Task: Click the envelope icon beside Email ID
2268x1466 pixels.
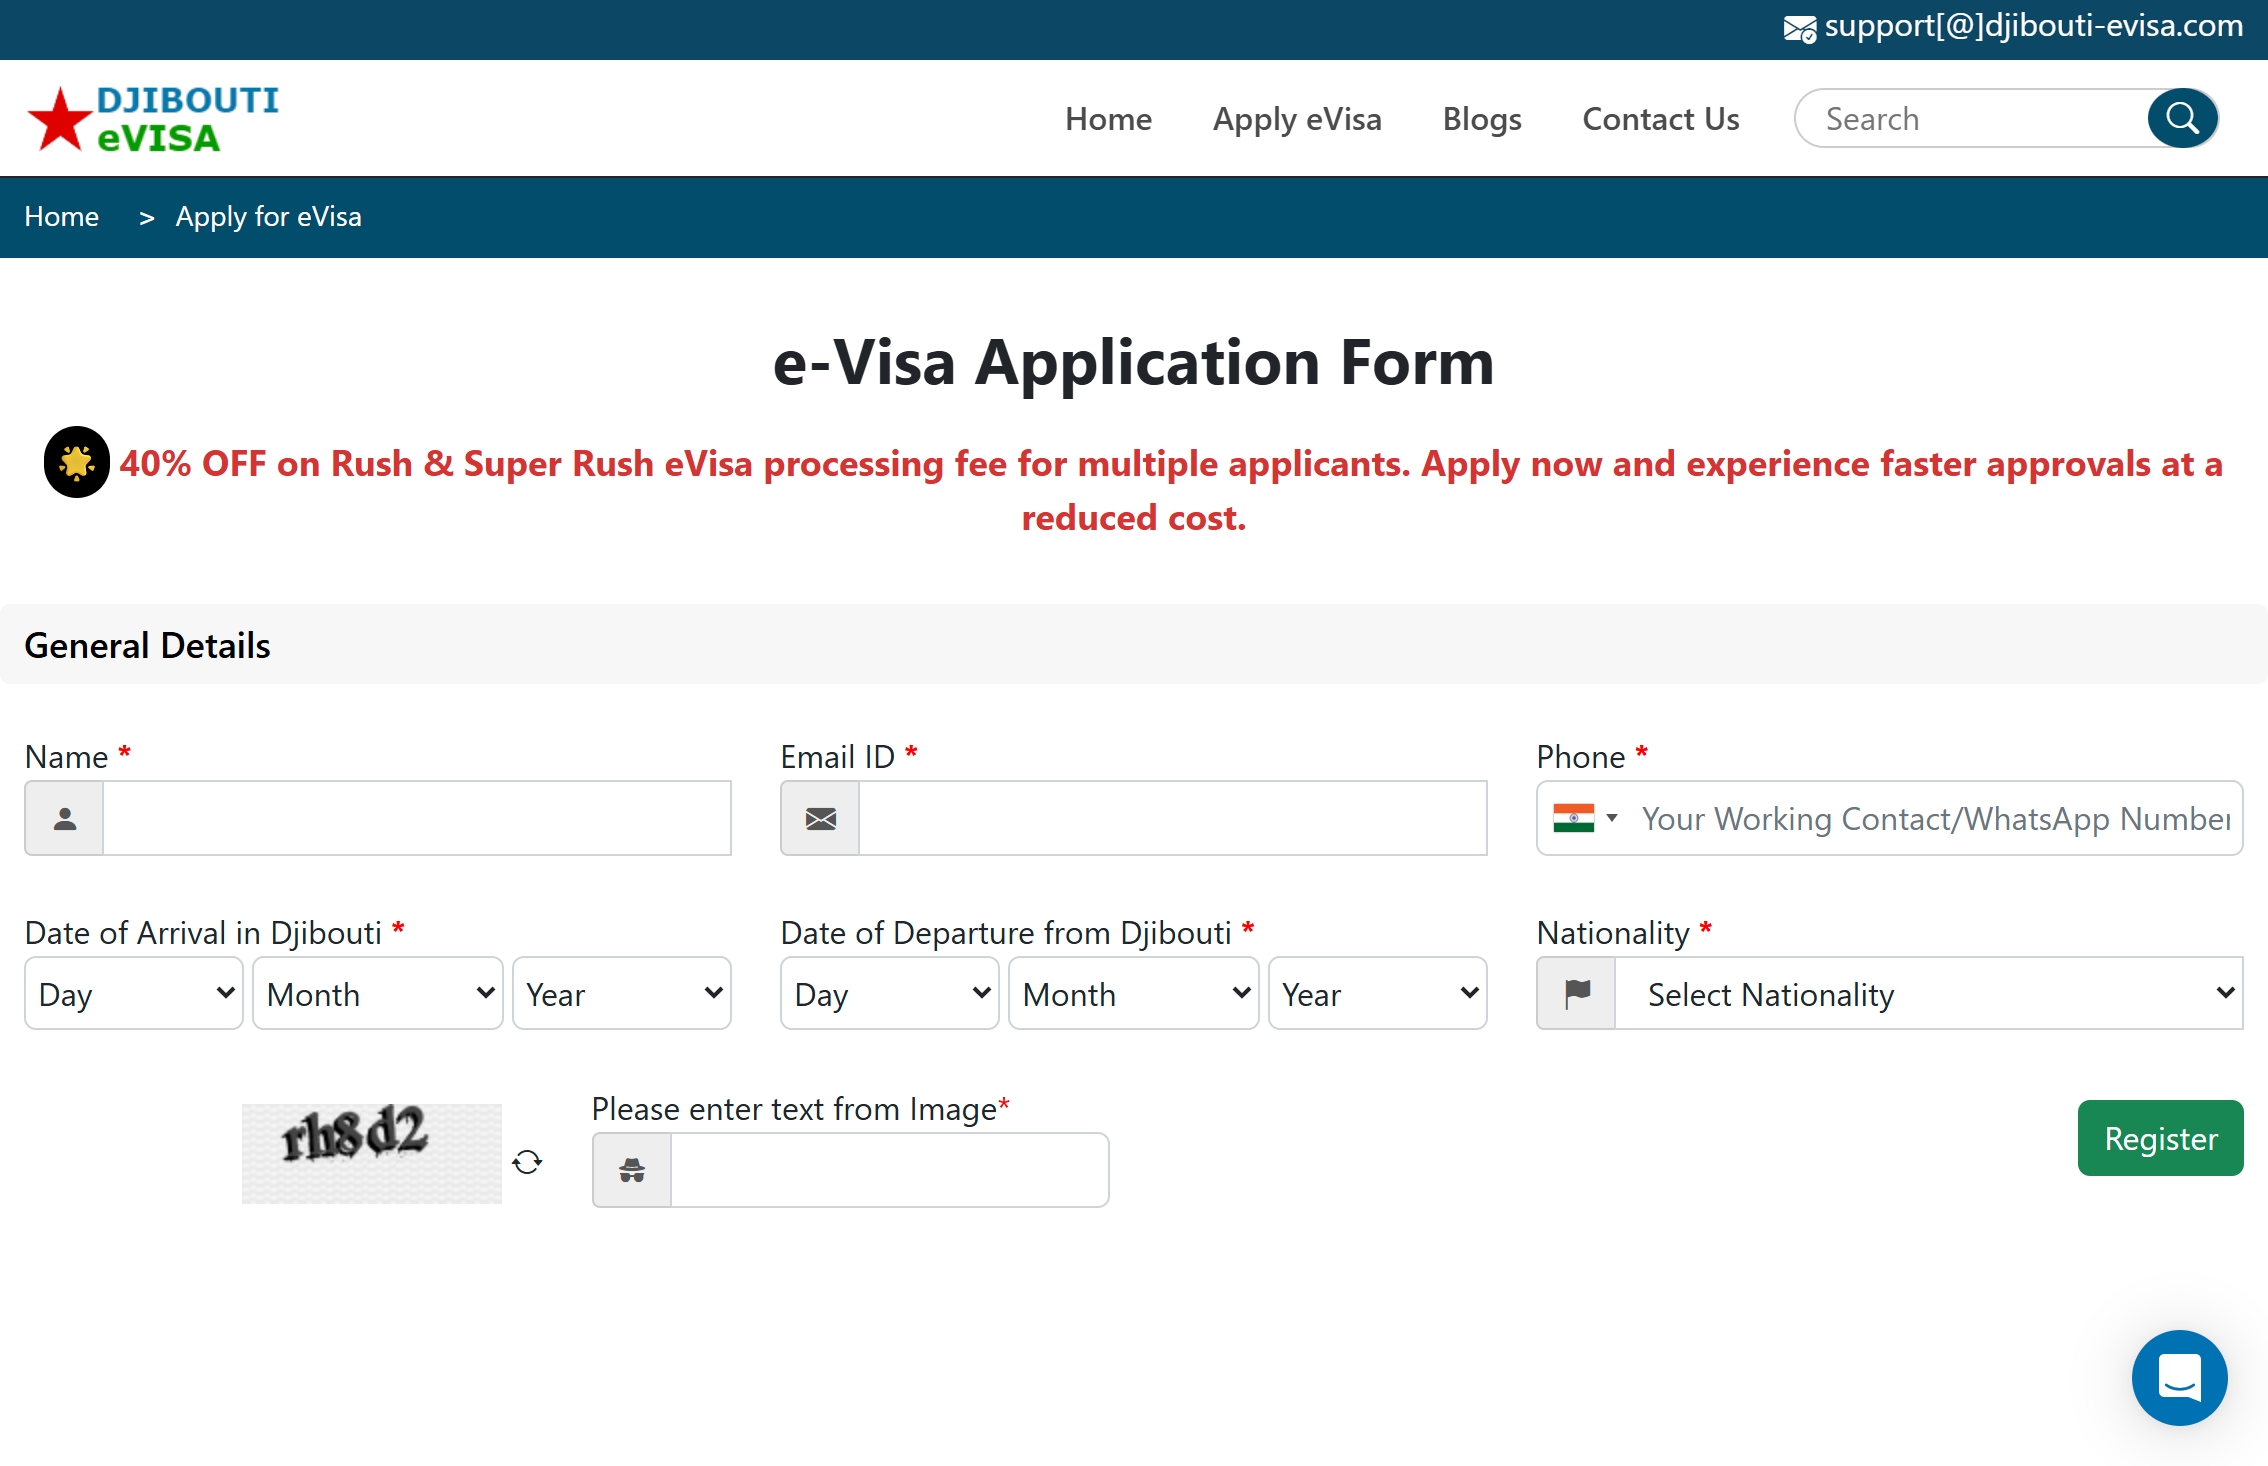Action: (820, 819)
